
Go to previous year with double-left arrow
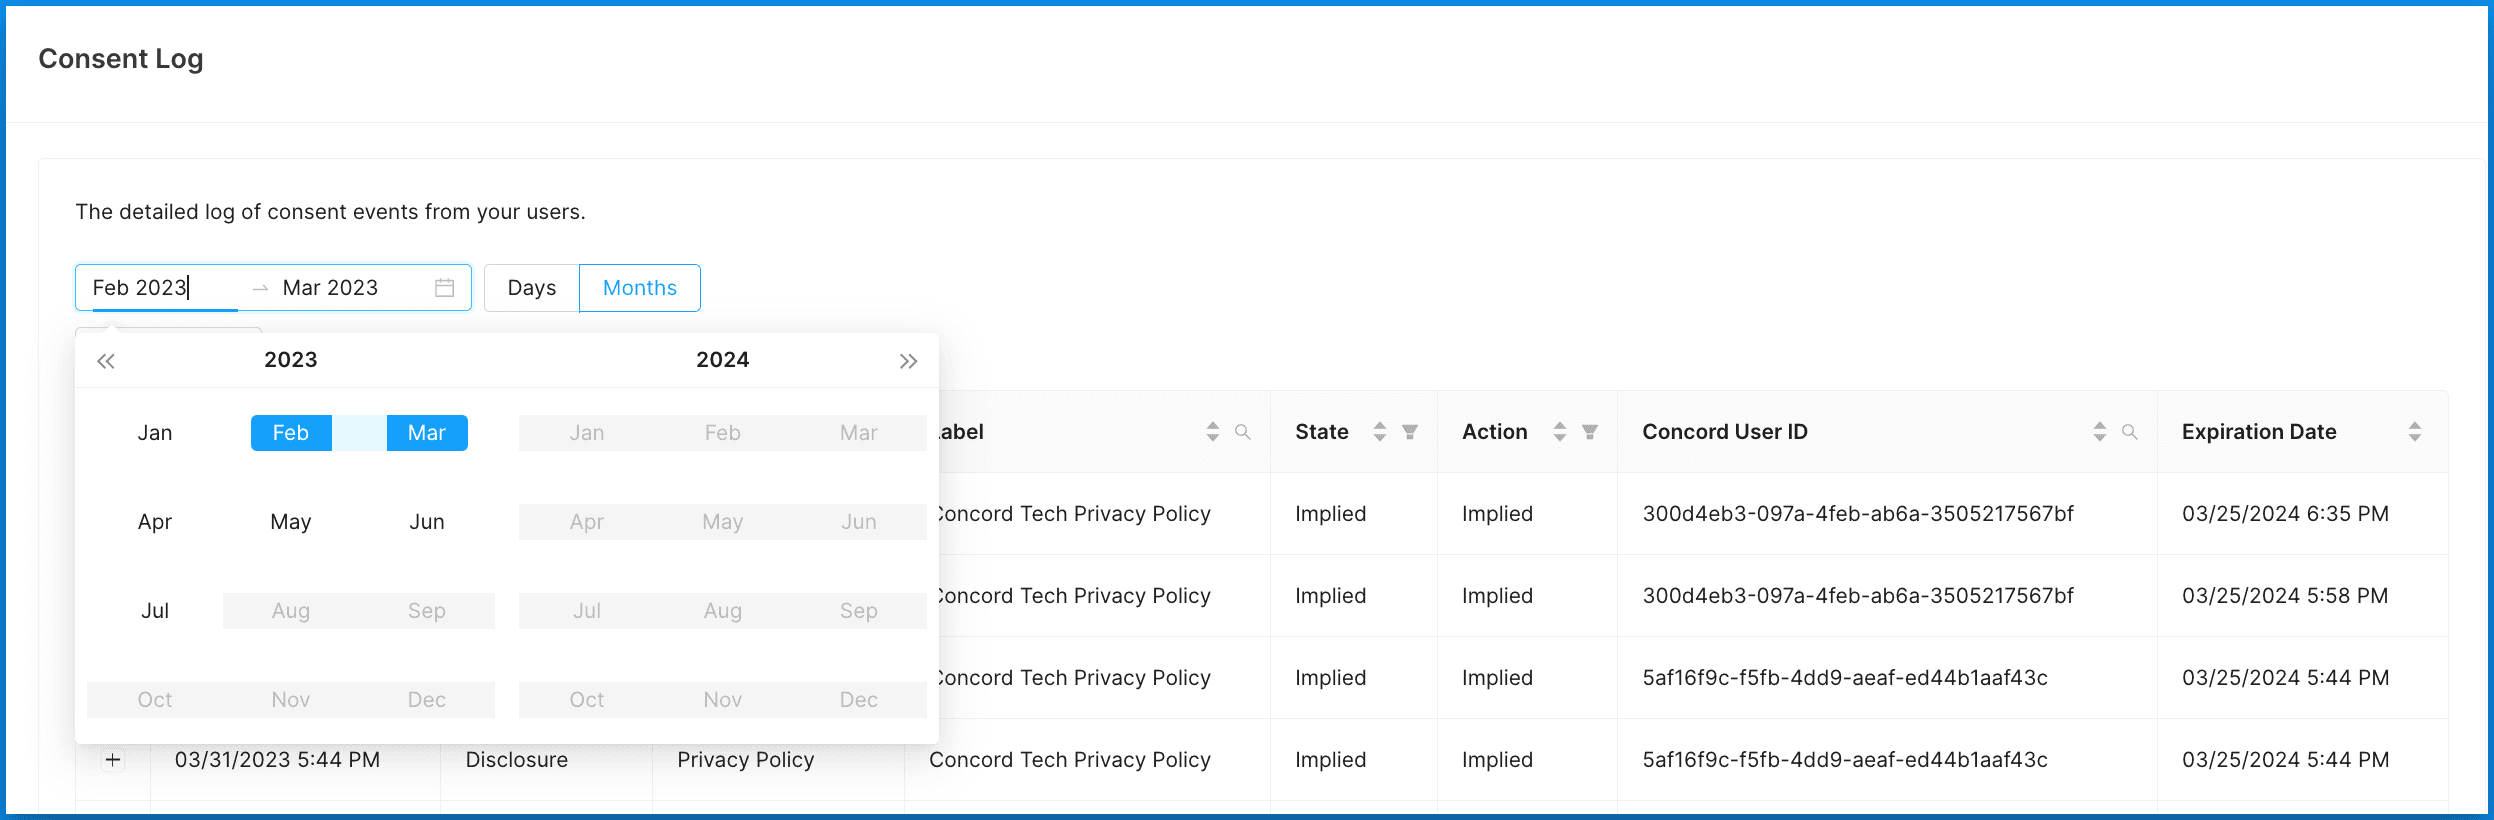[x=106, y=361]
